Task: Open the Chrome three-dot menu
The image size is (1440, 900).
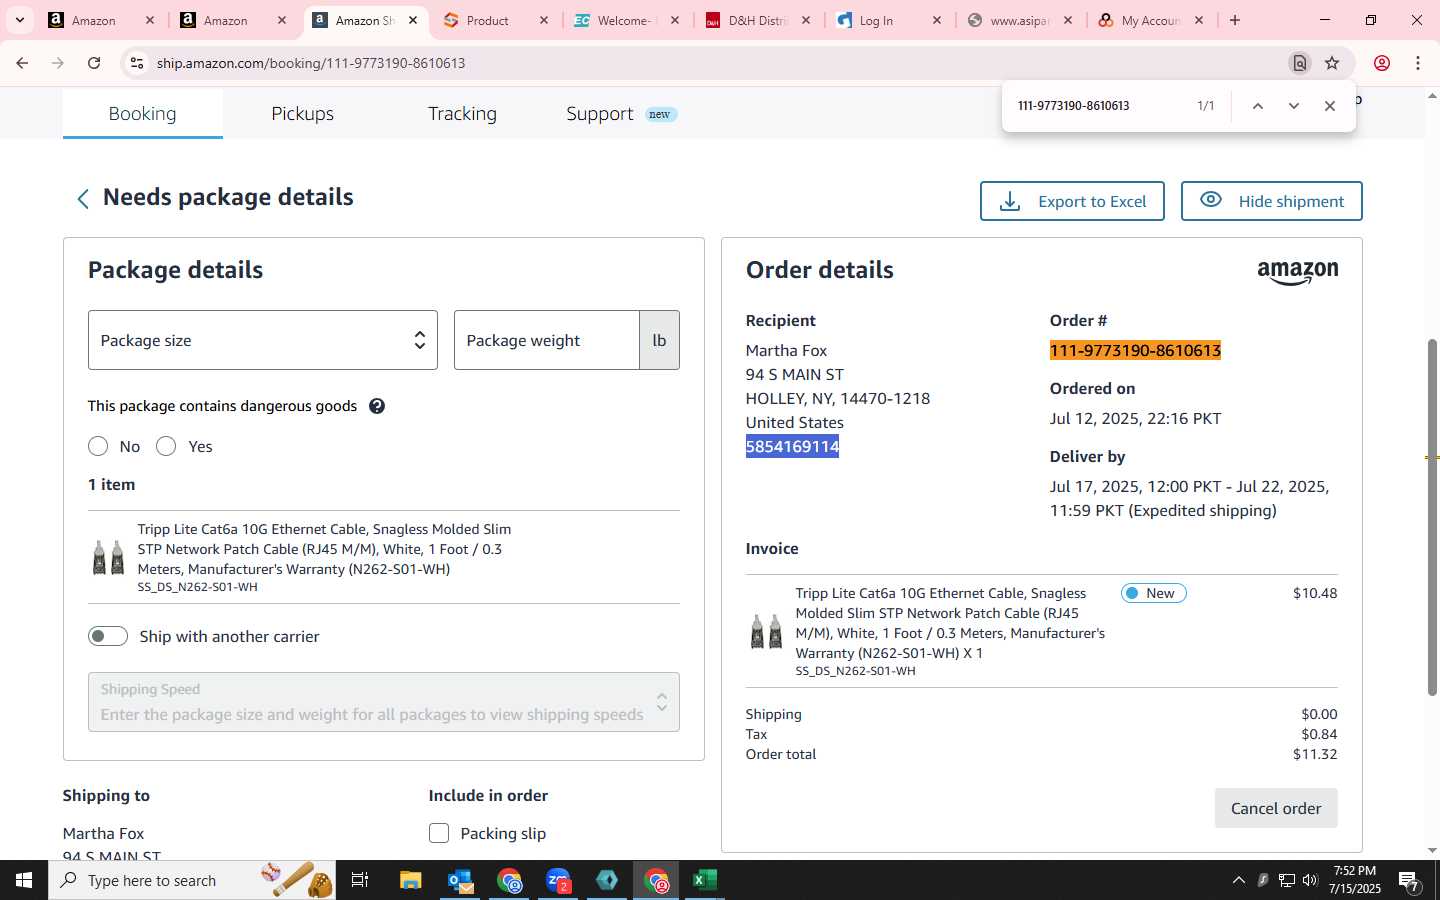Action: click(x=1418, y=63)
